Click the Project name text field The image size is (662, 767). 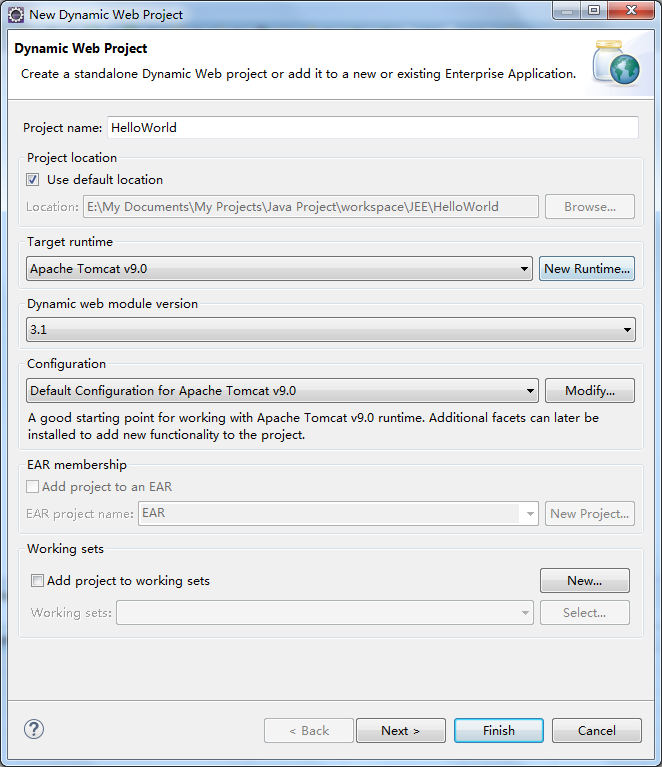click(x=372, y=128)
